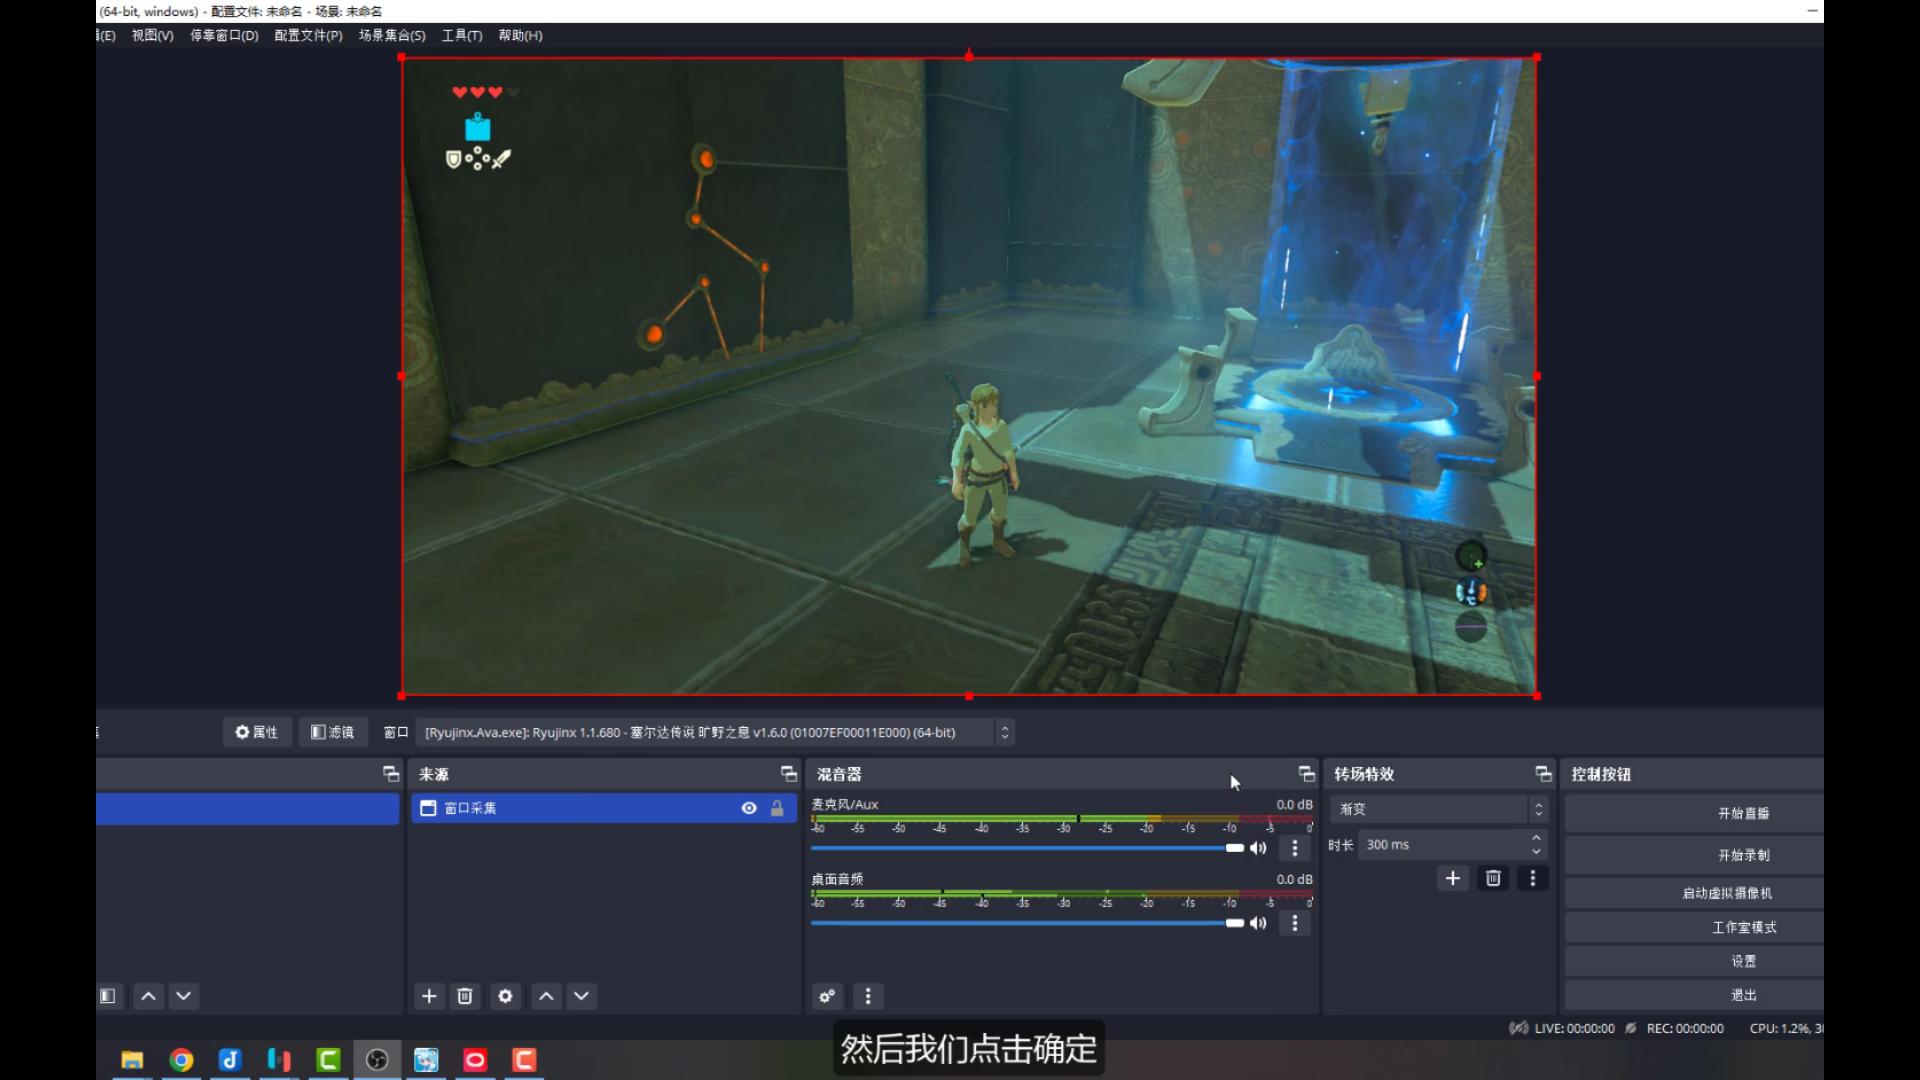Hide 窗口采集 source using eye icon
The height and width of the screenshot is (1080, 1920).
(x=749, y=808)
